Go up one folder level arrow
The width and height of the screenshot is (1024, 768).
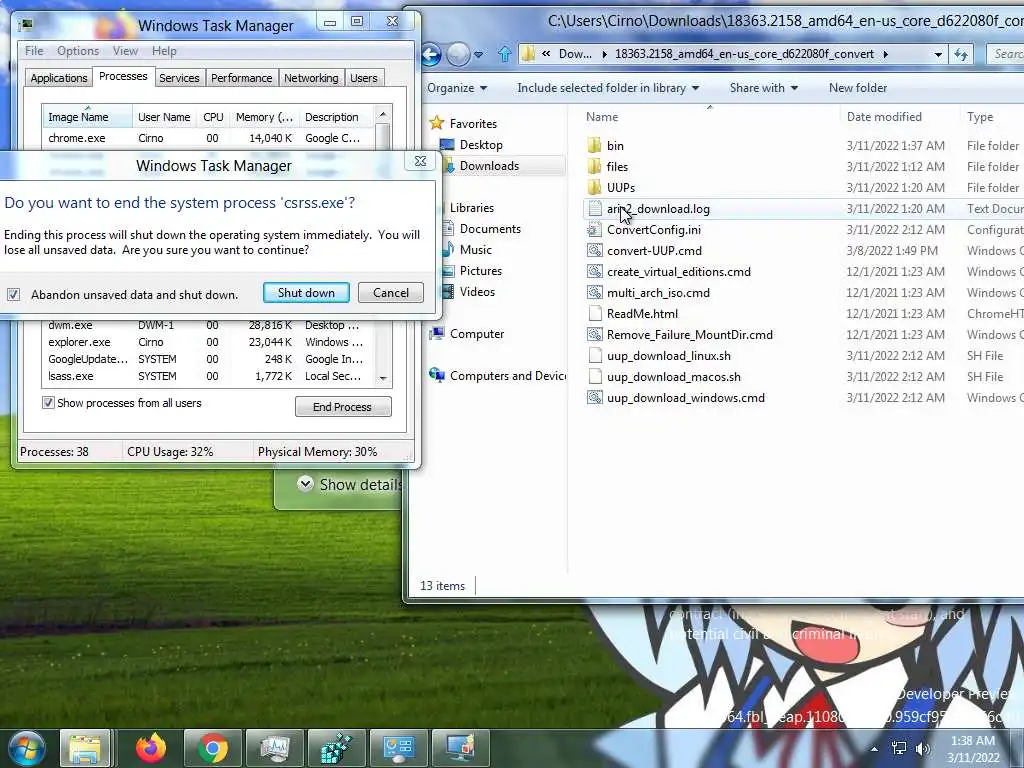point(504,54)
